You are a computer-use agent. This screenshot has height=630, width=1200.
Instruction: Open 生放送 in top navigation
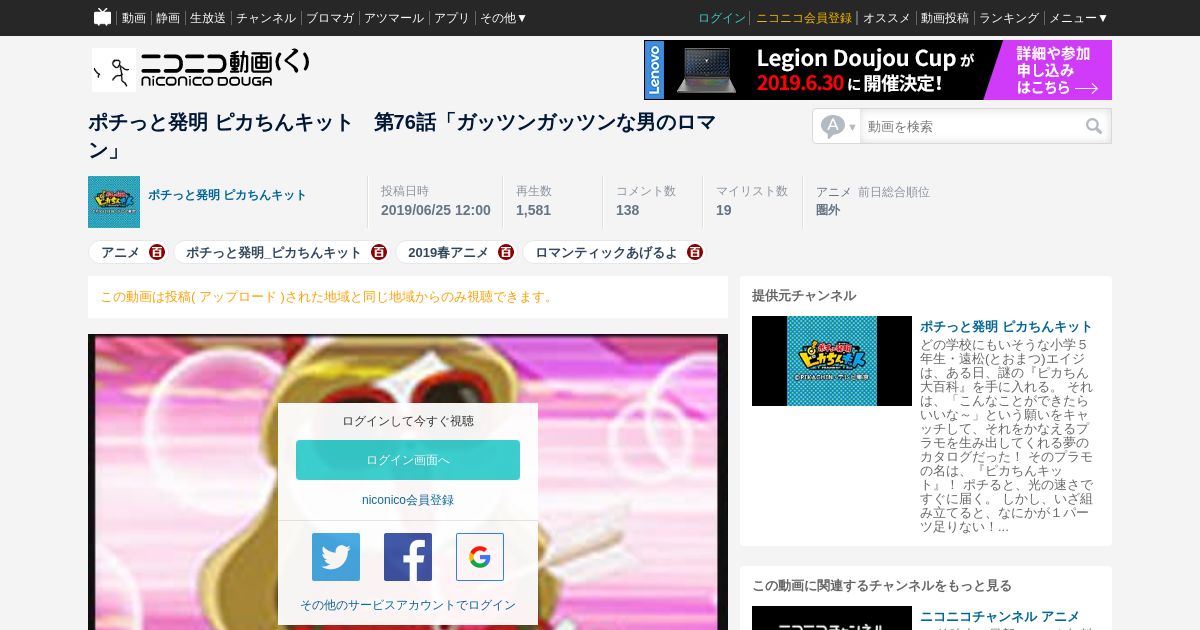tap(208, 18)
